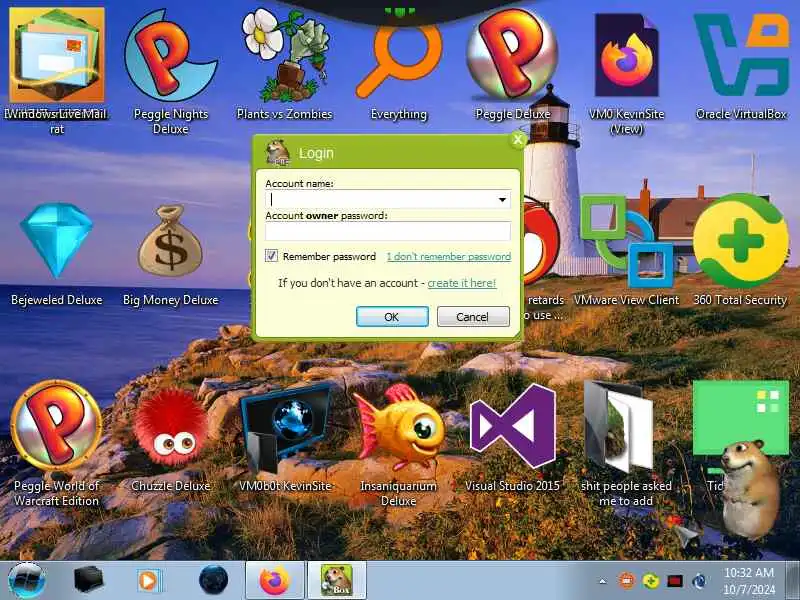The image size is (800, 600).
Task: Click the orange round tray icon
Action: (627, 581)
